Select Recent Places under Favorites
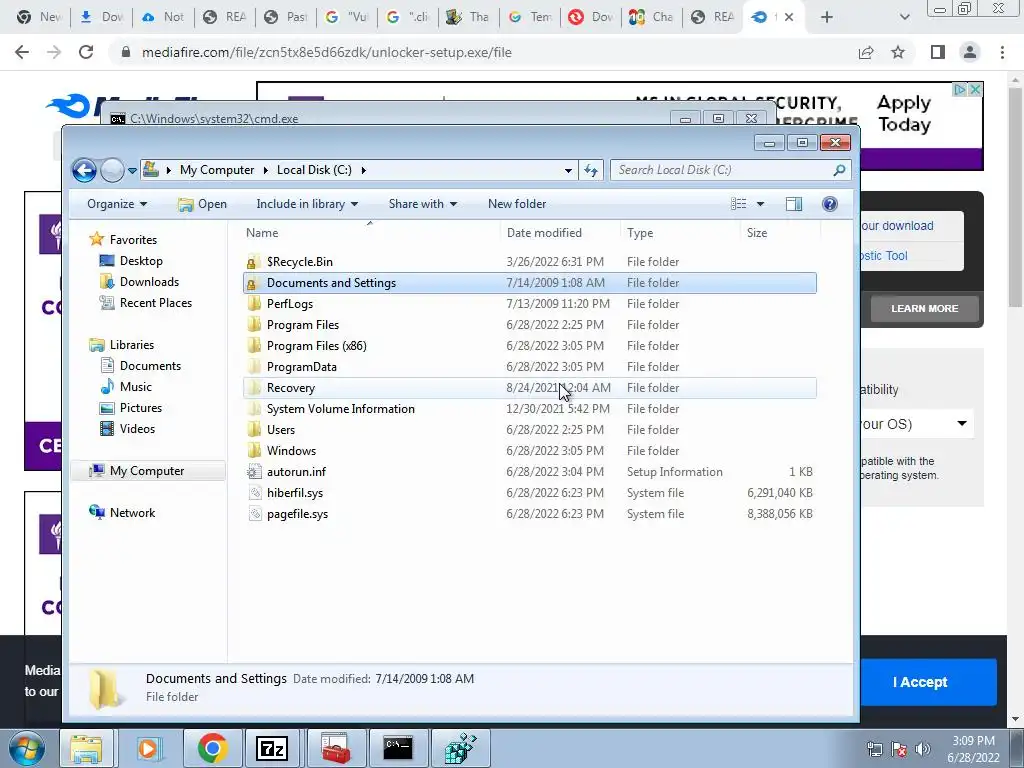 (x=155, y=302)
